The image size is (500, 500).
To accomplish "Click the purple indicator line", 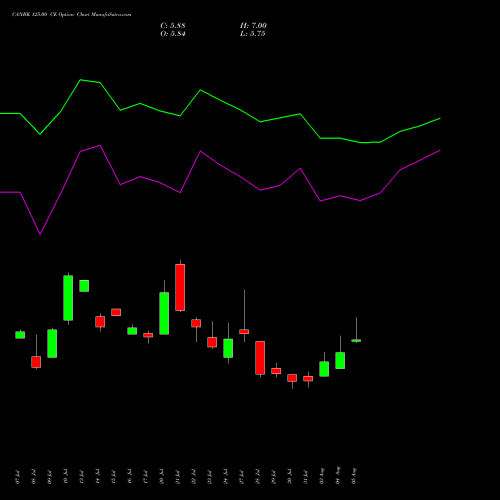I will [220, 190].
